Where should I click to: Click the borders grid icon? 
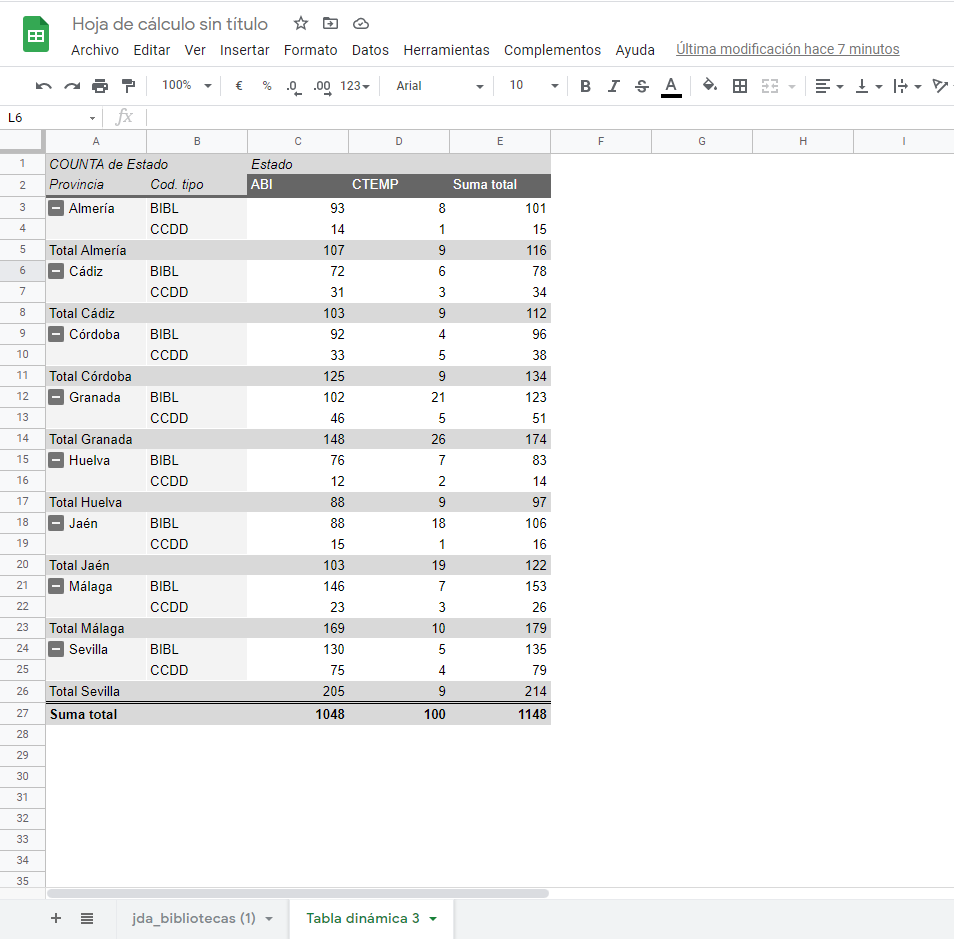pos(740,86)
